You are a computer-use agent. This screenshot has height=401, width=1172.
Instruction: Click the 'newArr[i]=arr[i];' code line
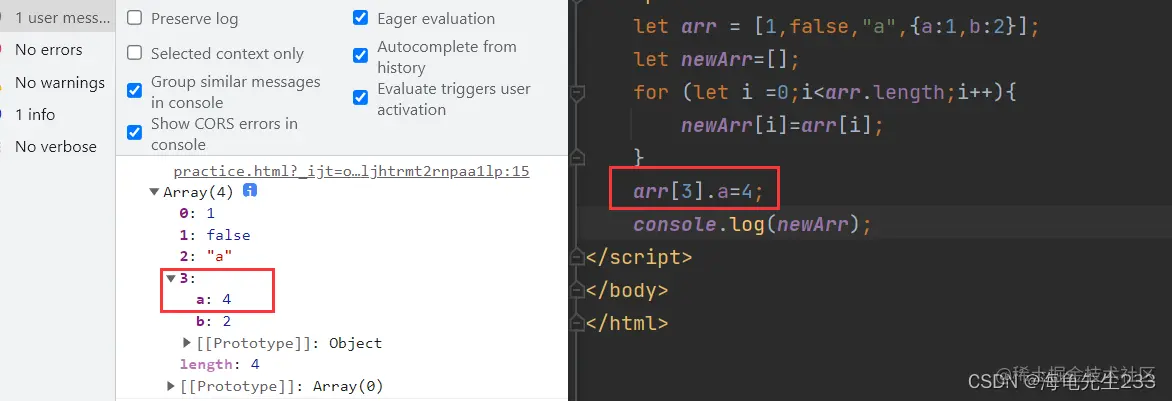(x=782, y=125)
